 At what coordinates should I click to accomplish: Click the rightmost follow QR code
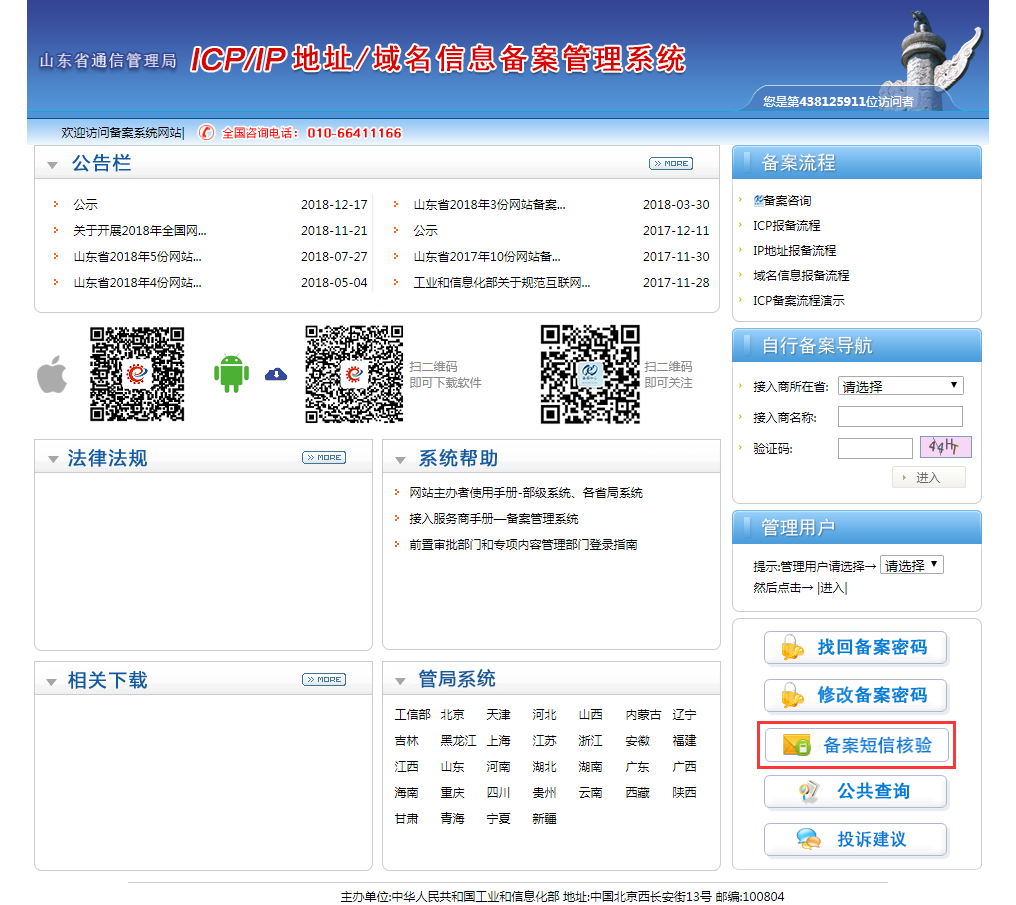point(589,374)
